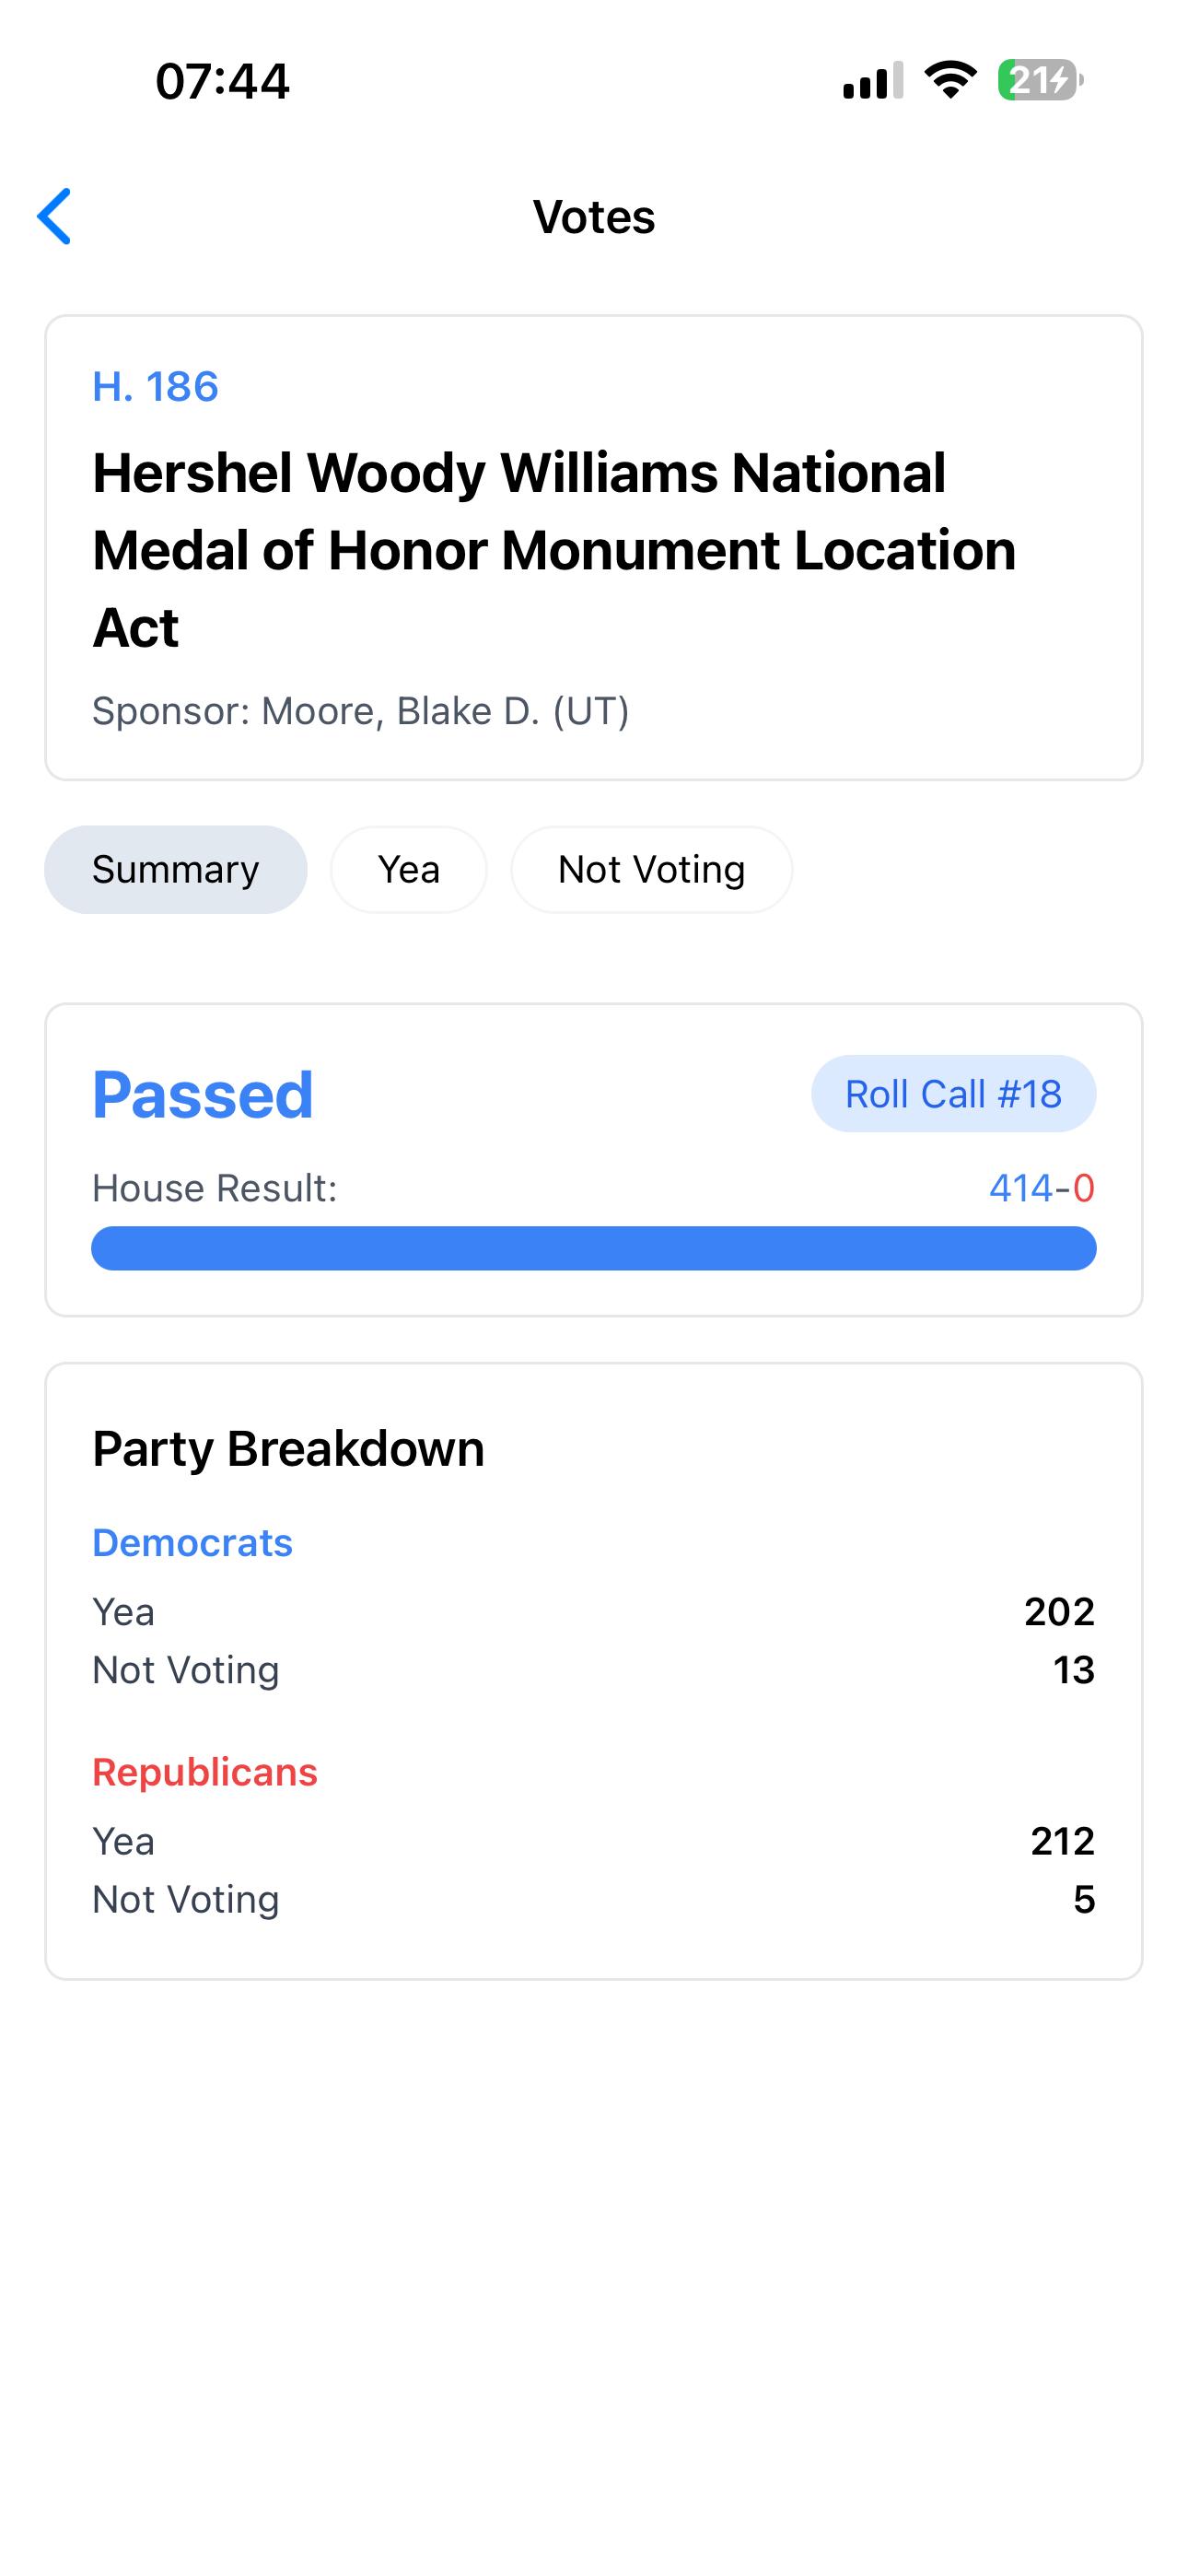Image resolution: width=1188 pixels, height=2576 pixels.
Task: Tap the Hershel Woody Williams bill title
Action: (554, 549)
